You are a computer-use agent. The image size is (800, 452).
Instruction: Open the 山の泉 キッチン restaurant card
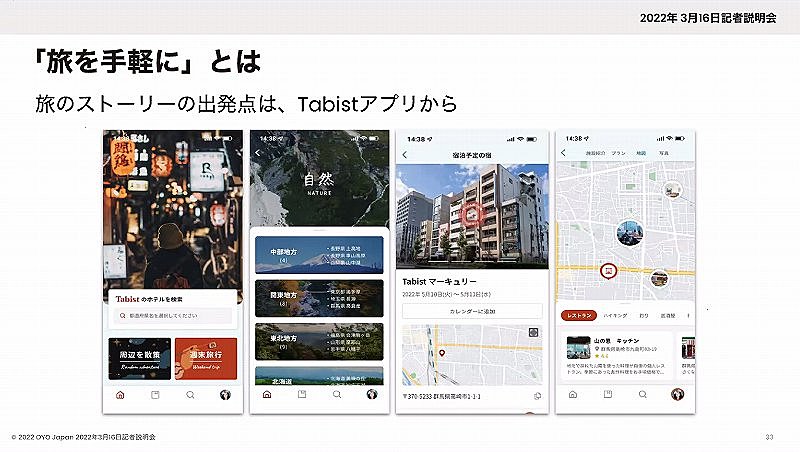pos(618,356)
